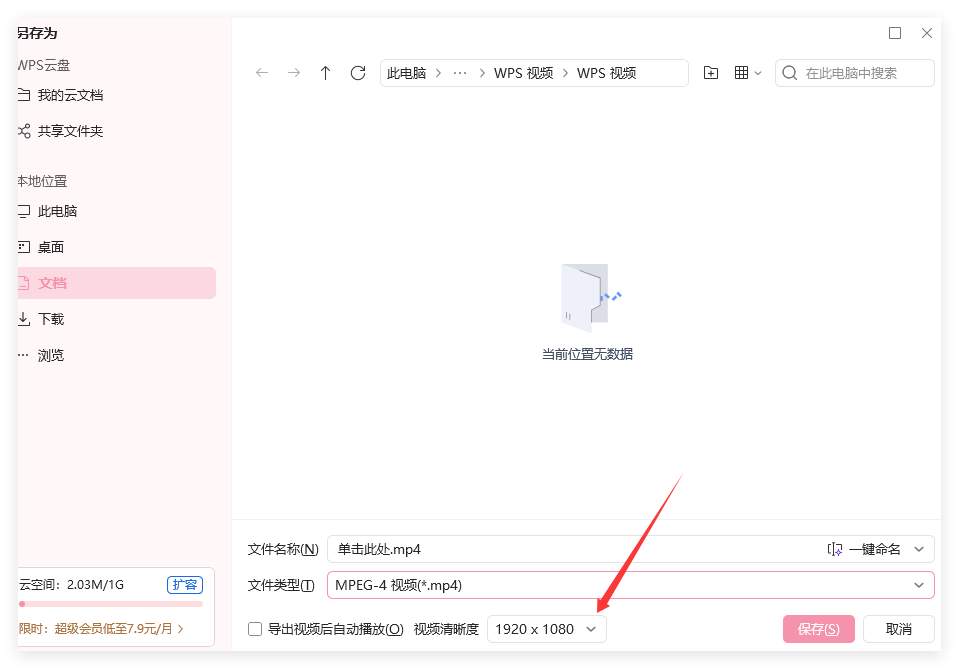Viewport: 959px width, 669px height.
Task: Expand the breadcrumb ellipsis for hidden folders
Action: pyautogui.click(x=459, y=72)
